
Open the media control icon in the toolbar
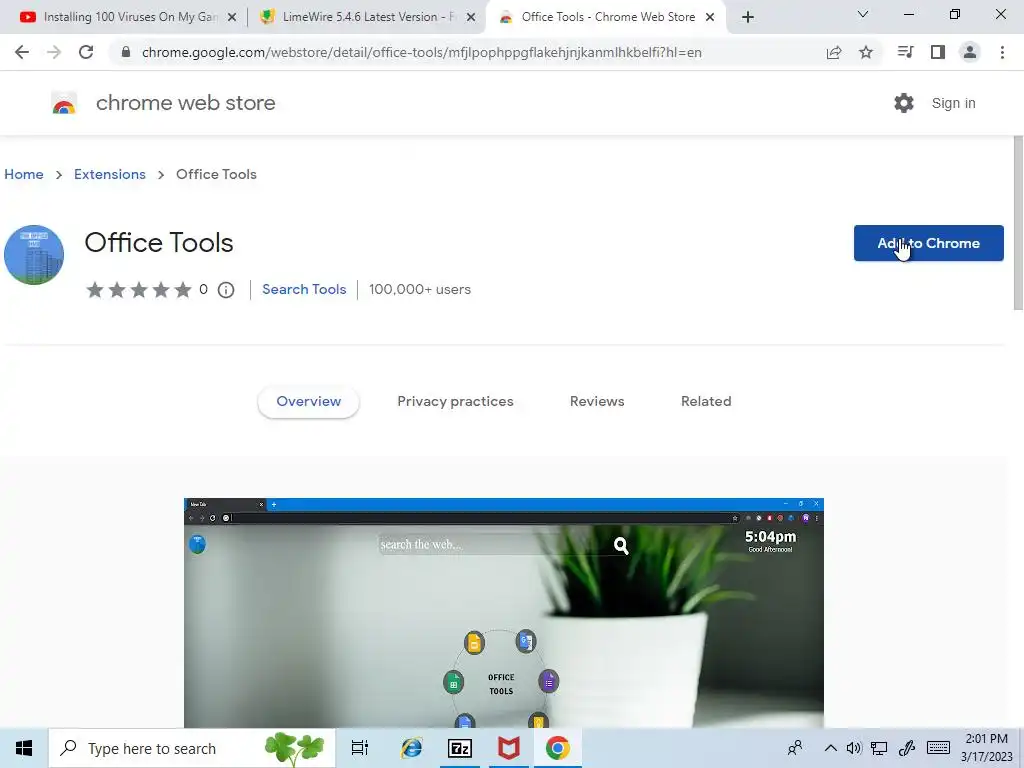click(905, 52)
